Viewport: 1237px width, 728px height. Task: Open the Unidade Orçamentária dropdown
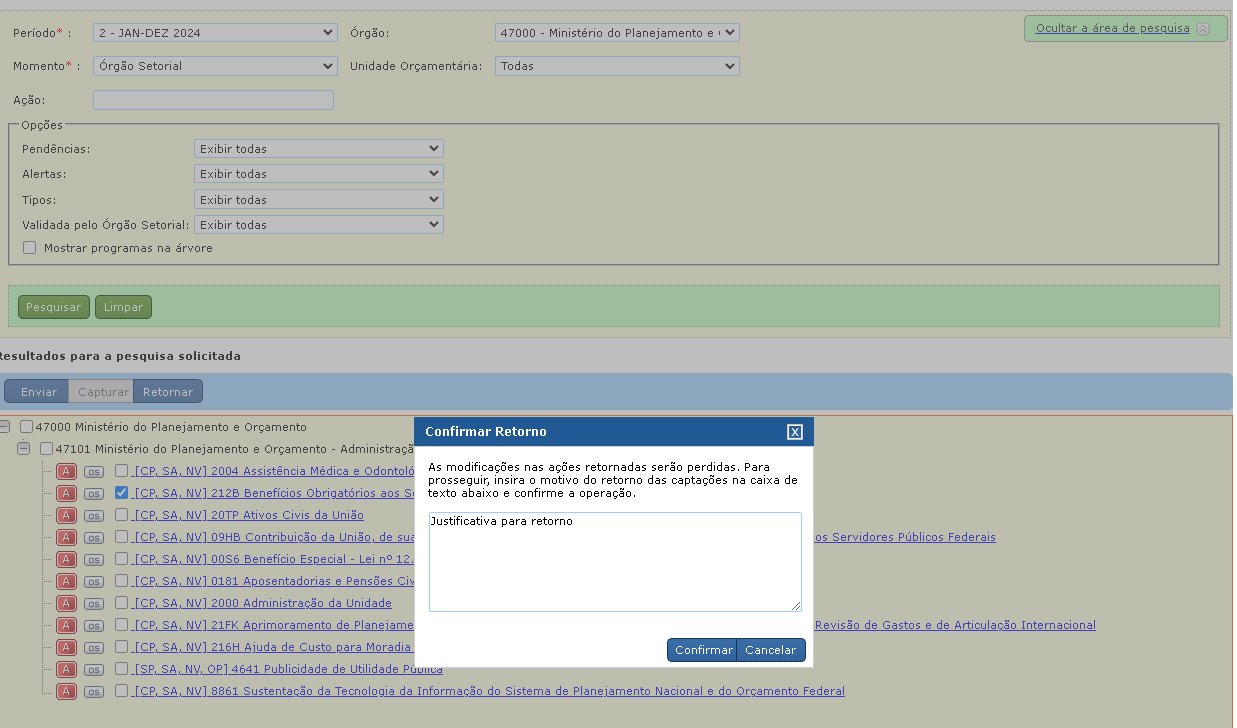pyautogui.click(x=617, y=66)
